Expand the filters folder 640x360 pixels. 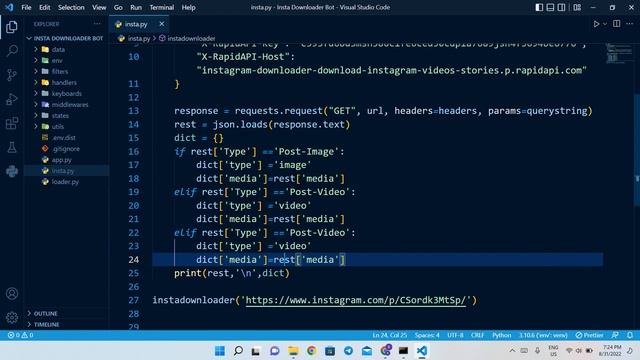[x=67, y=71]
